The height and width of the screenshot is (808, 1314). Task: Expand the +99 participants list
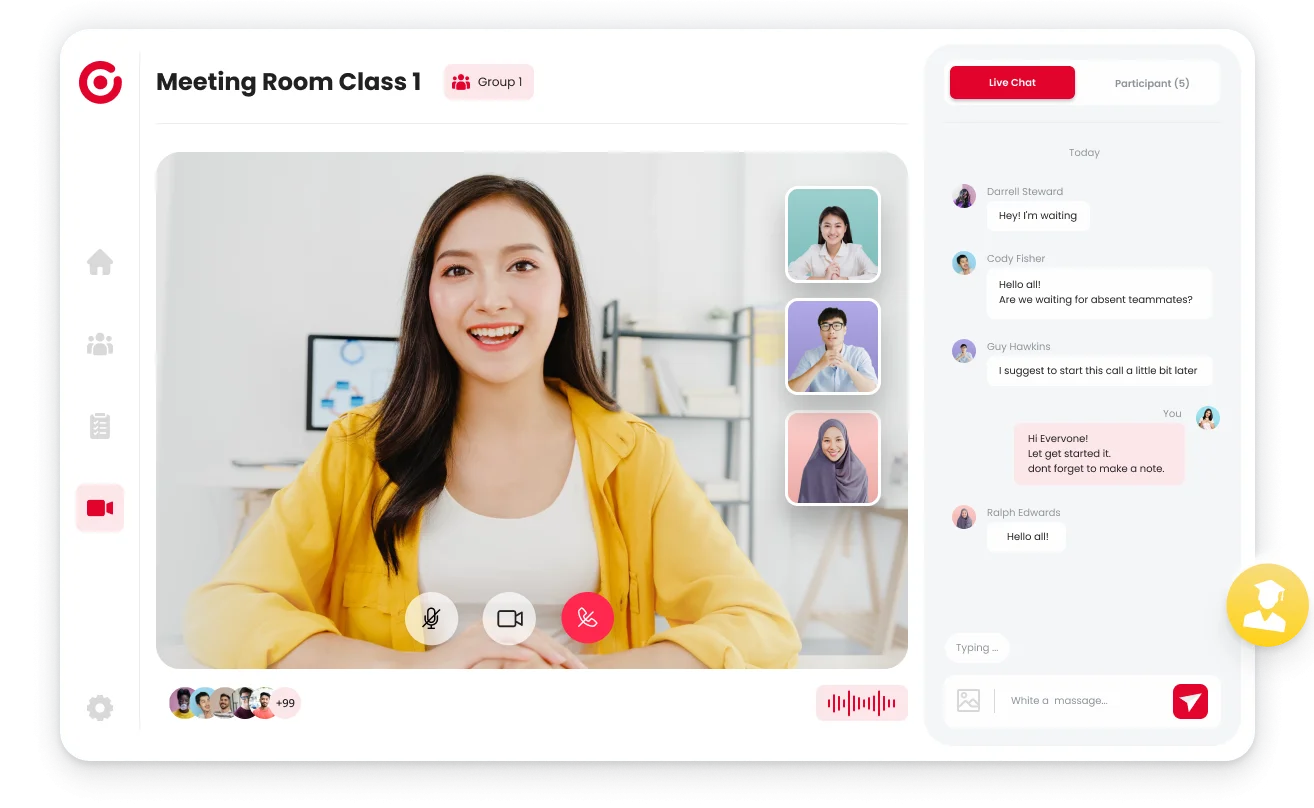tap(285, 703)
